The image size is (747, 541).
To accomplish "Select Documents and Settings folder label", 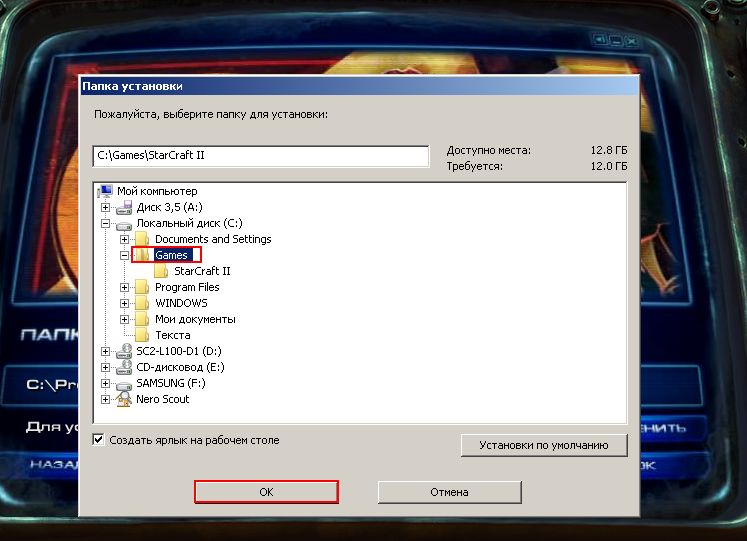I will click(x=213, y=239).
